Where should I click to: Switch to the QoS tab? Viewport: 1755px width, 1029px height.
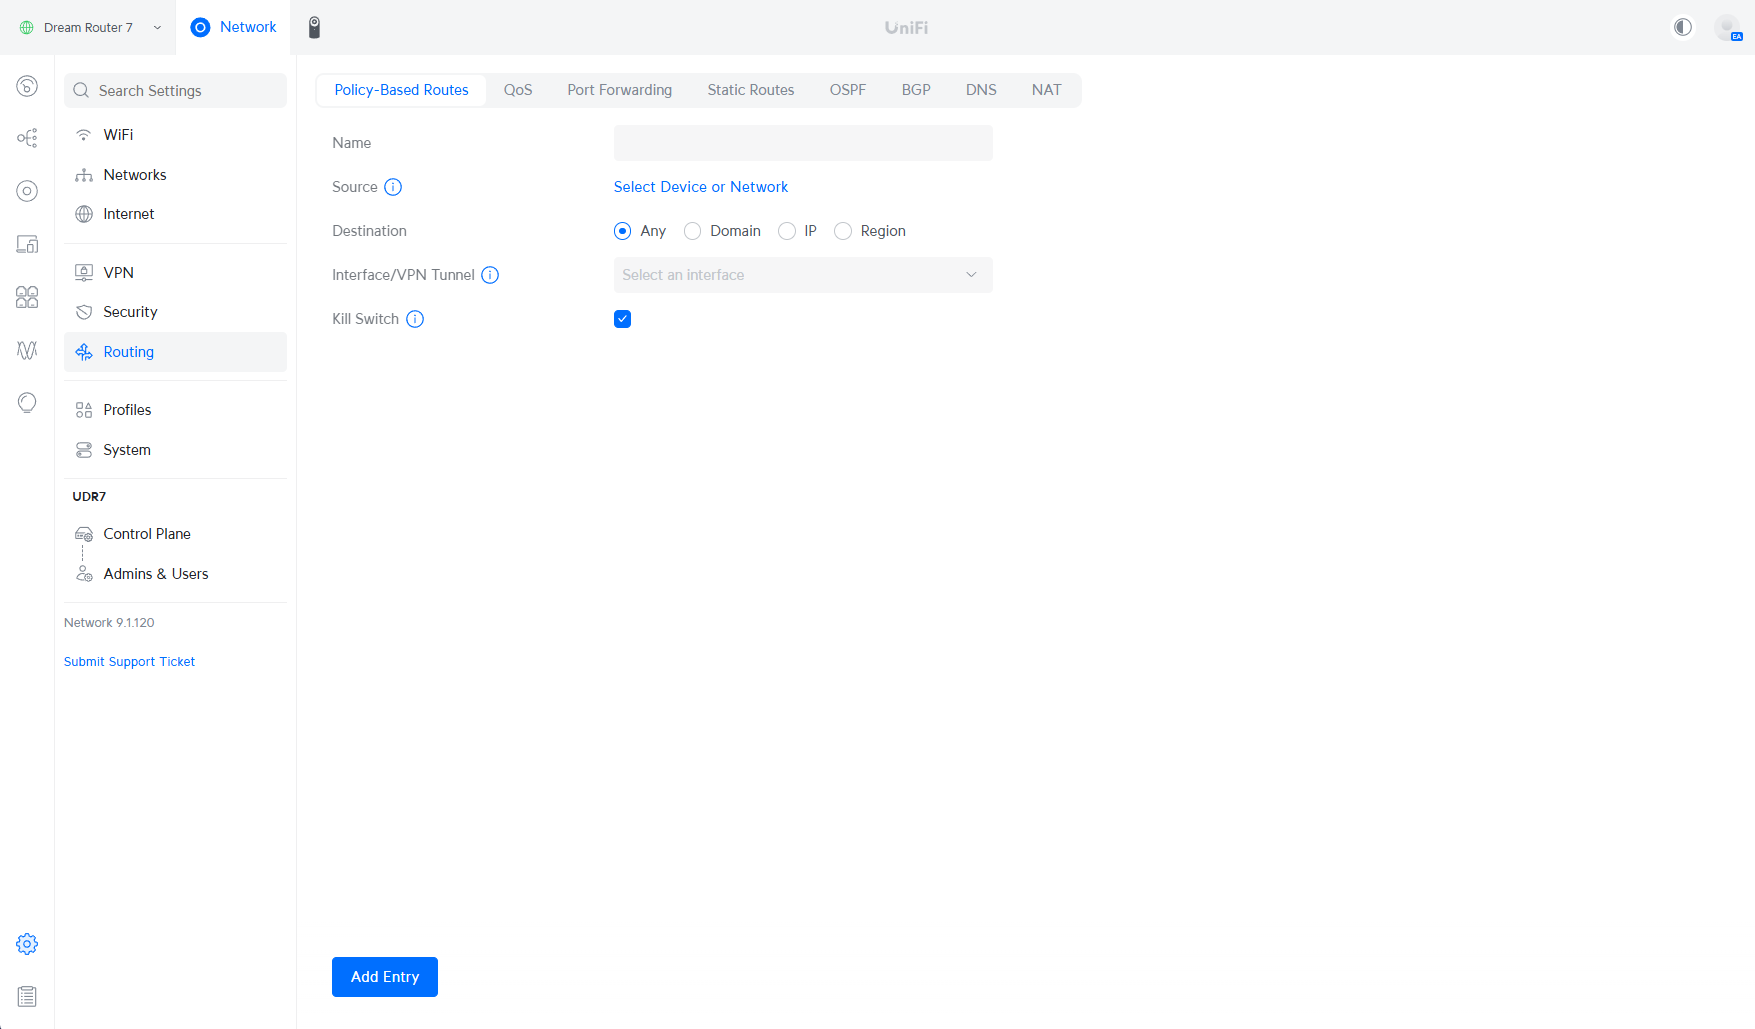518,90
